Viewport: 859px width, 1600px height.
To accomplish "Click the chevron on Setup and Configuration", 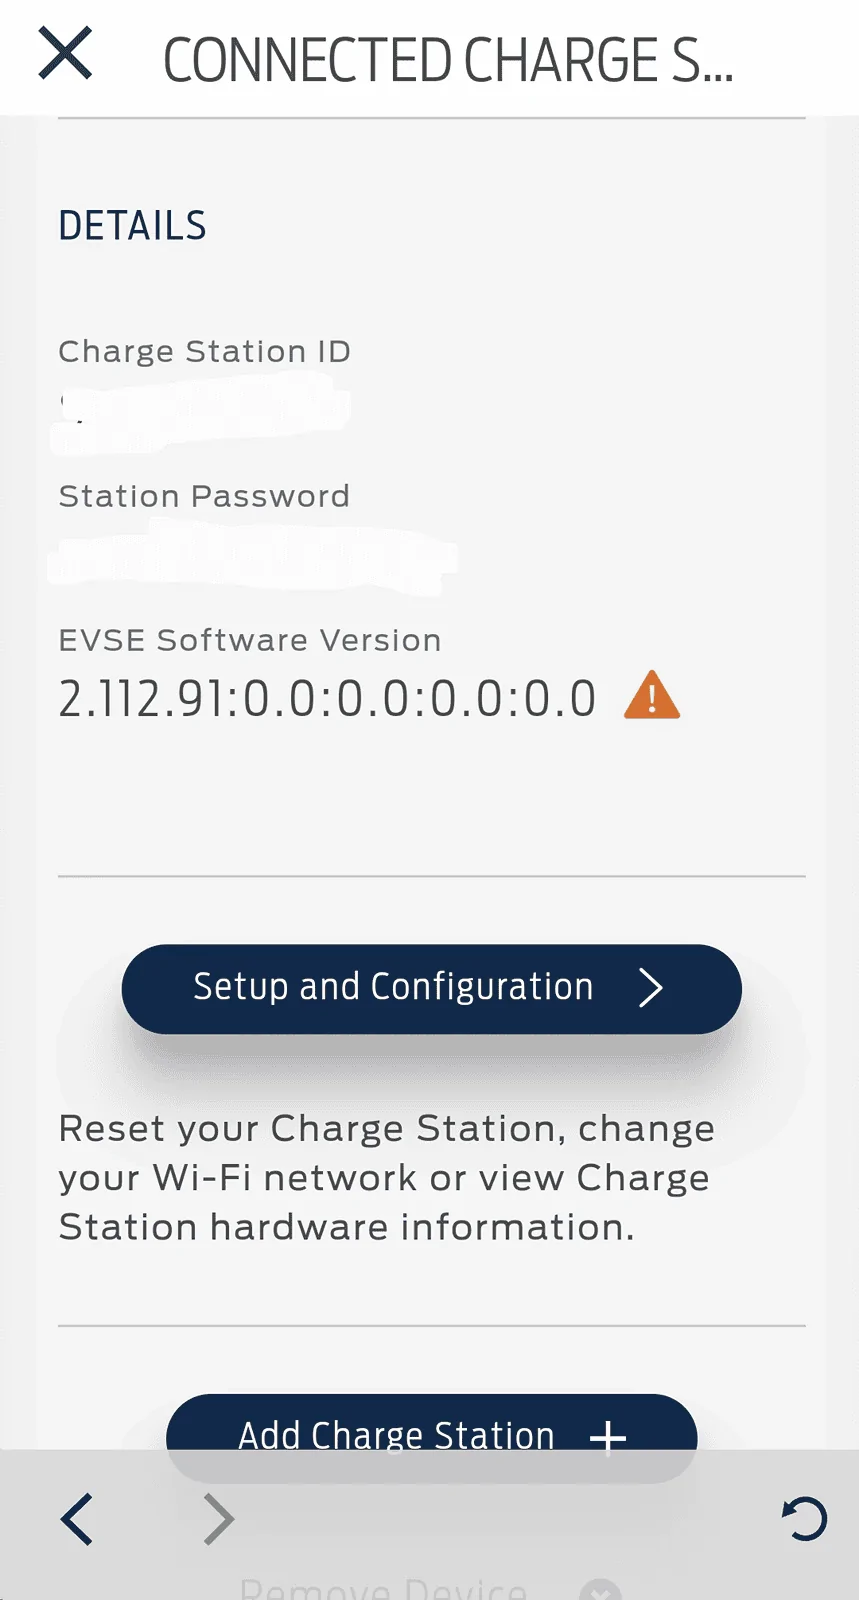I will (x=651, y=988).
